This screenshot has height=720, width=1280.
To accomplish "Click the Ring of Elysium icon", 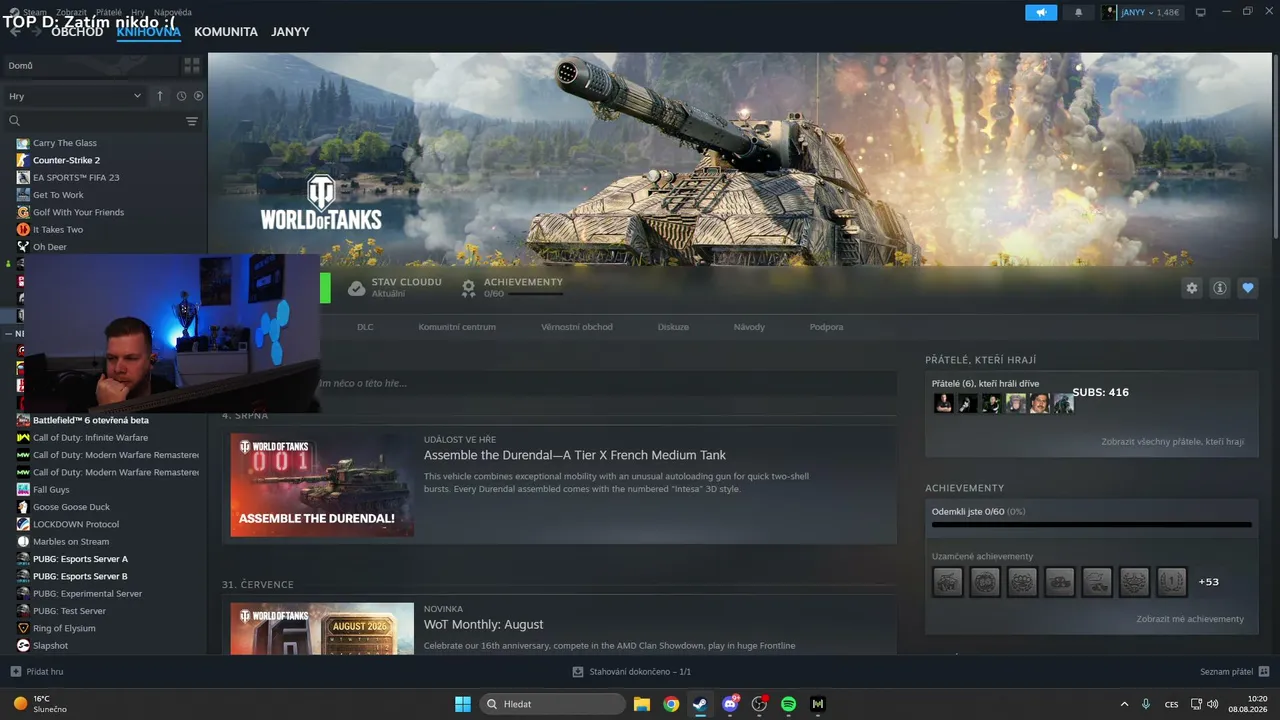I will (24, 628).
